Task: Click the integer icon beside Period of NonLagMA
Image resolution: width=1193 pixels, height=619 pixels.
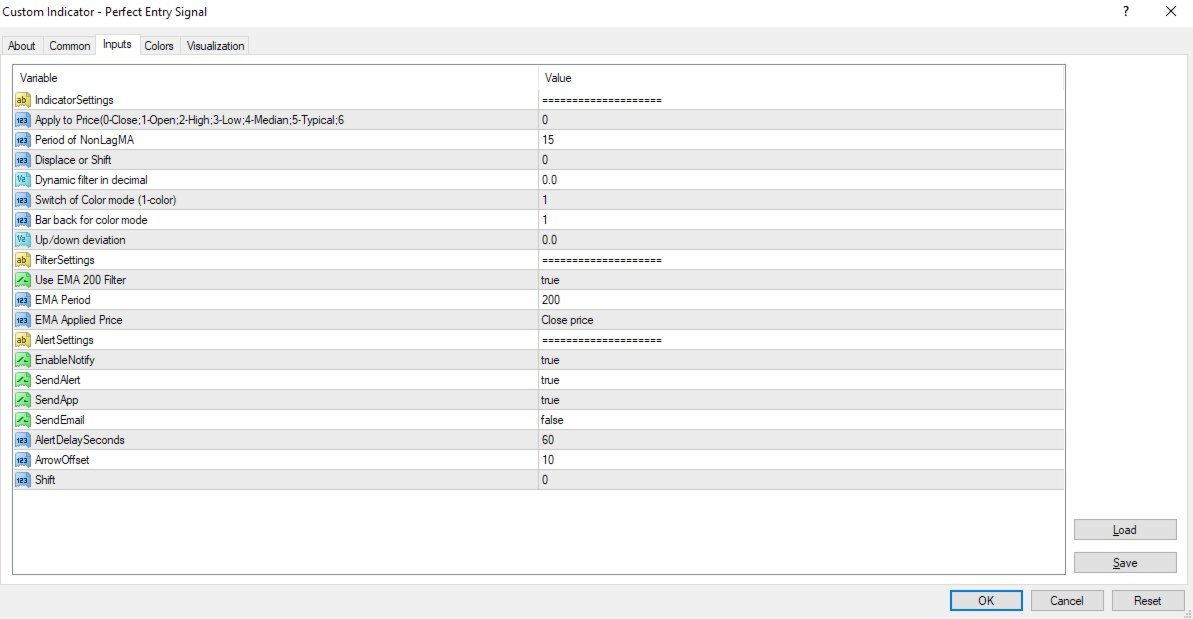Action: 22,140
